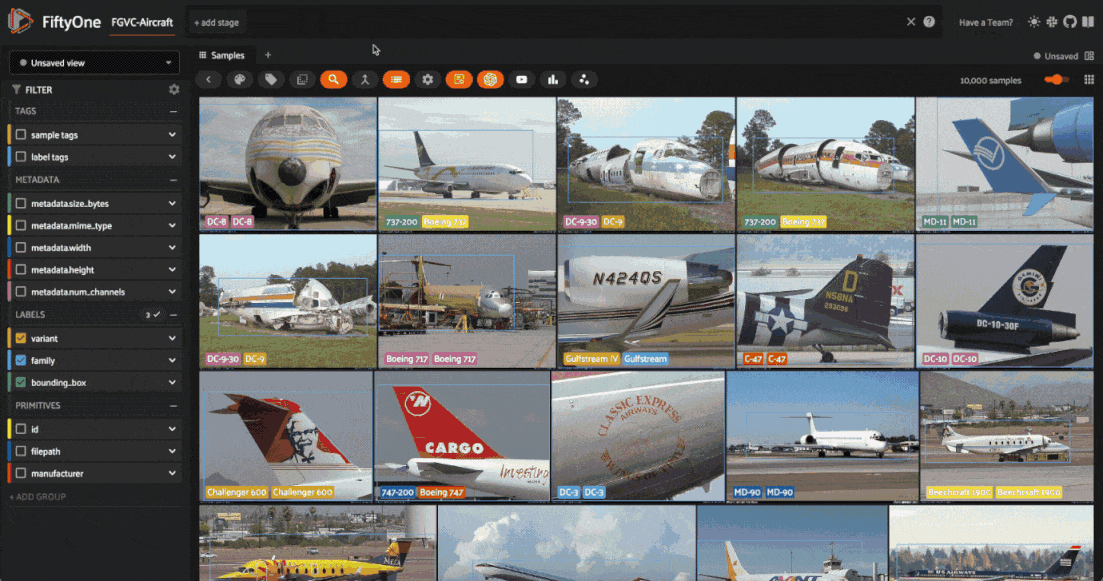The image size is (1103, 581).
Task: Open the orange search/sort by similarity icon
Action: coord(333,79)
